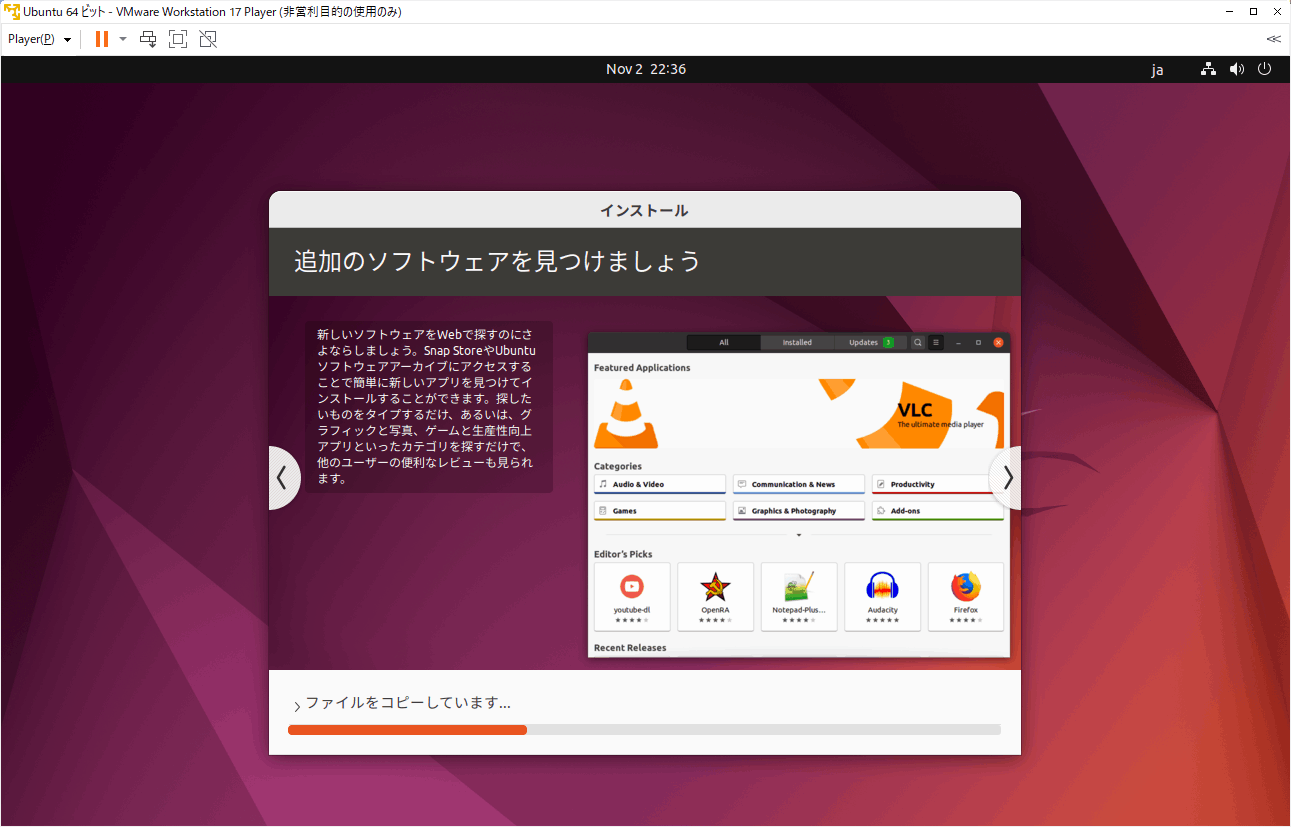Open the ja input language indicator
1291x827 pixels.
pyautogui.click(x=1157, y=70)
